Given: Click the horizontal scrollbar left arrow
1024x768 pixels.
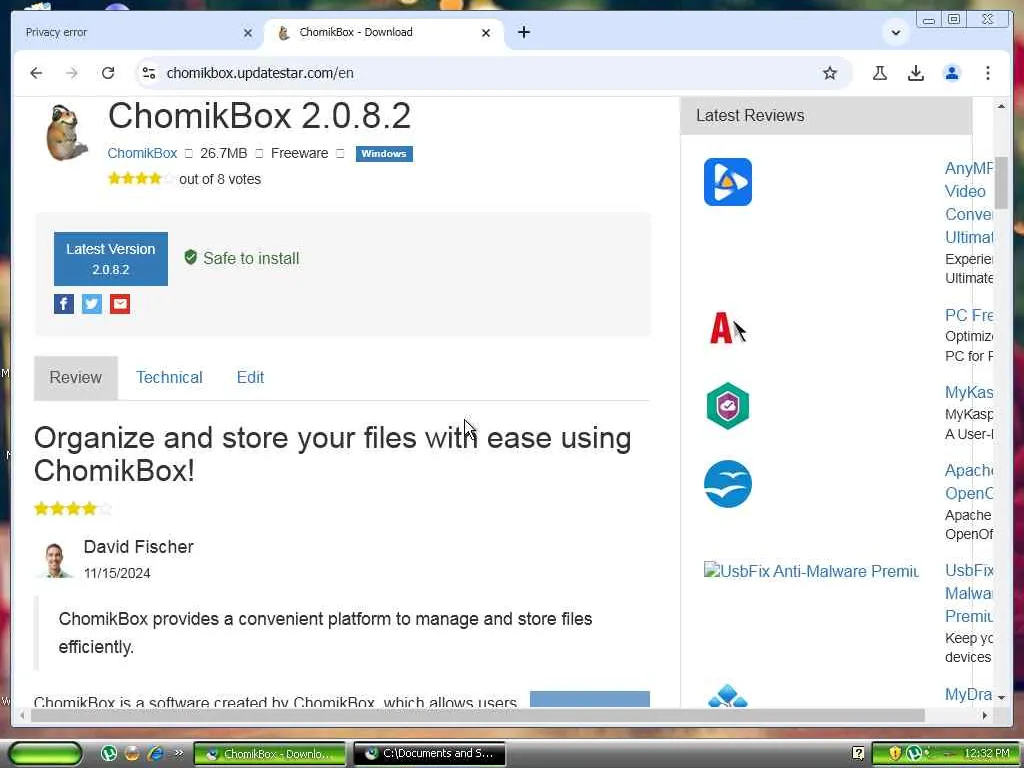Looking at the screenshot, I should [22, 716].
